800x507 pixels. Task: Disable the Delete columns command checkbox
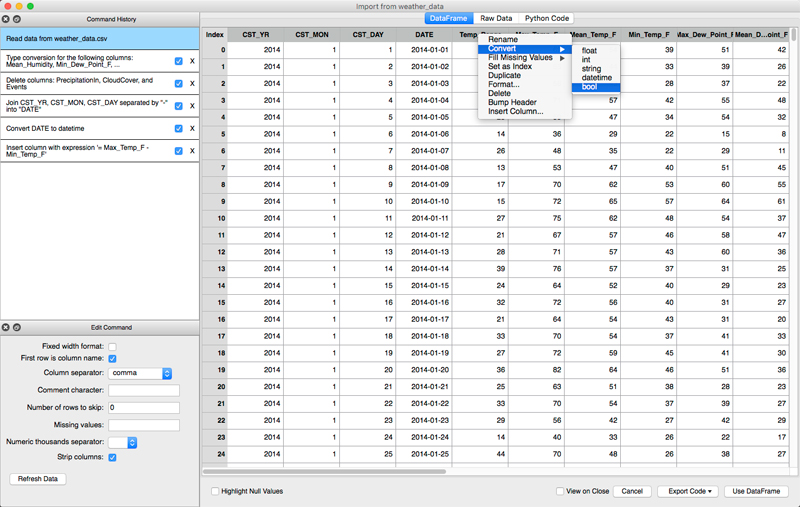point(179,84)
